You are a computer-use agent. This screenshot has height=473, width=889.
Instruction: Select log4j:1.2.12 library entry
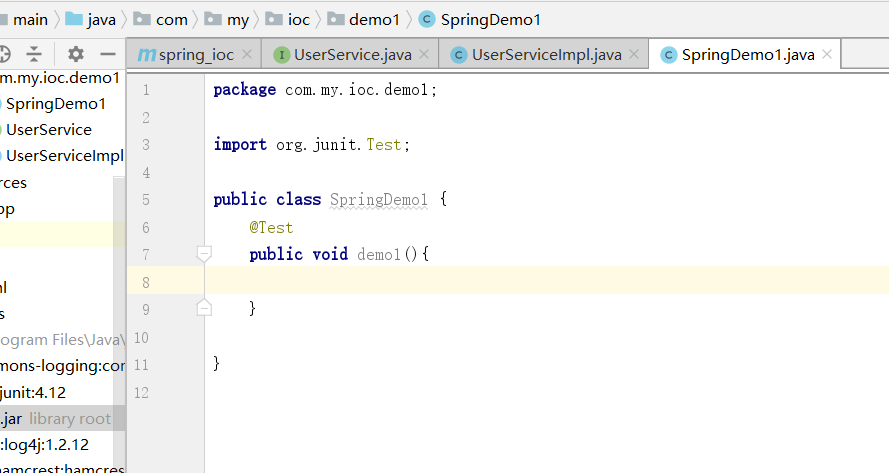(x=45, y=445)
